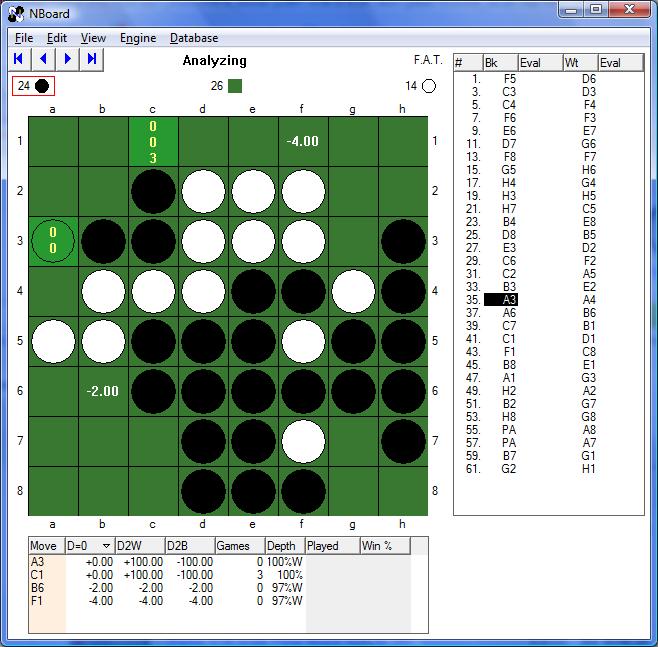Place disc on square b6 showing -2.00
The height and width of the screenshot is (647, 658).
(103, 391)
